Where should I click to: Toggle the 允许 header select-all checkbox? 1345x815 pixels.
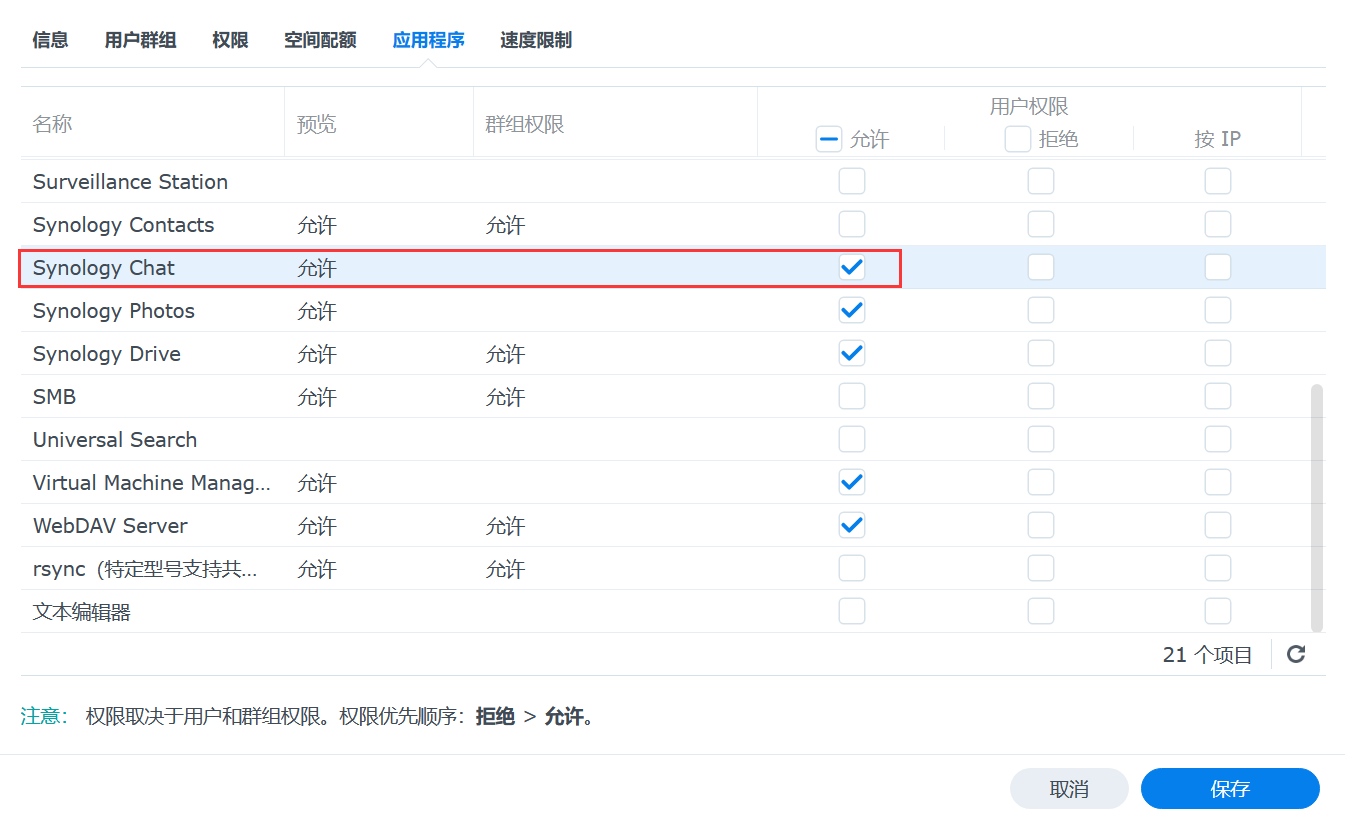point(829,139)
